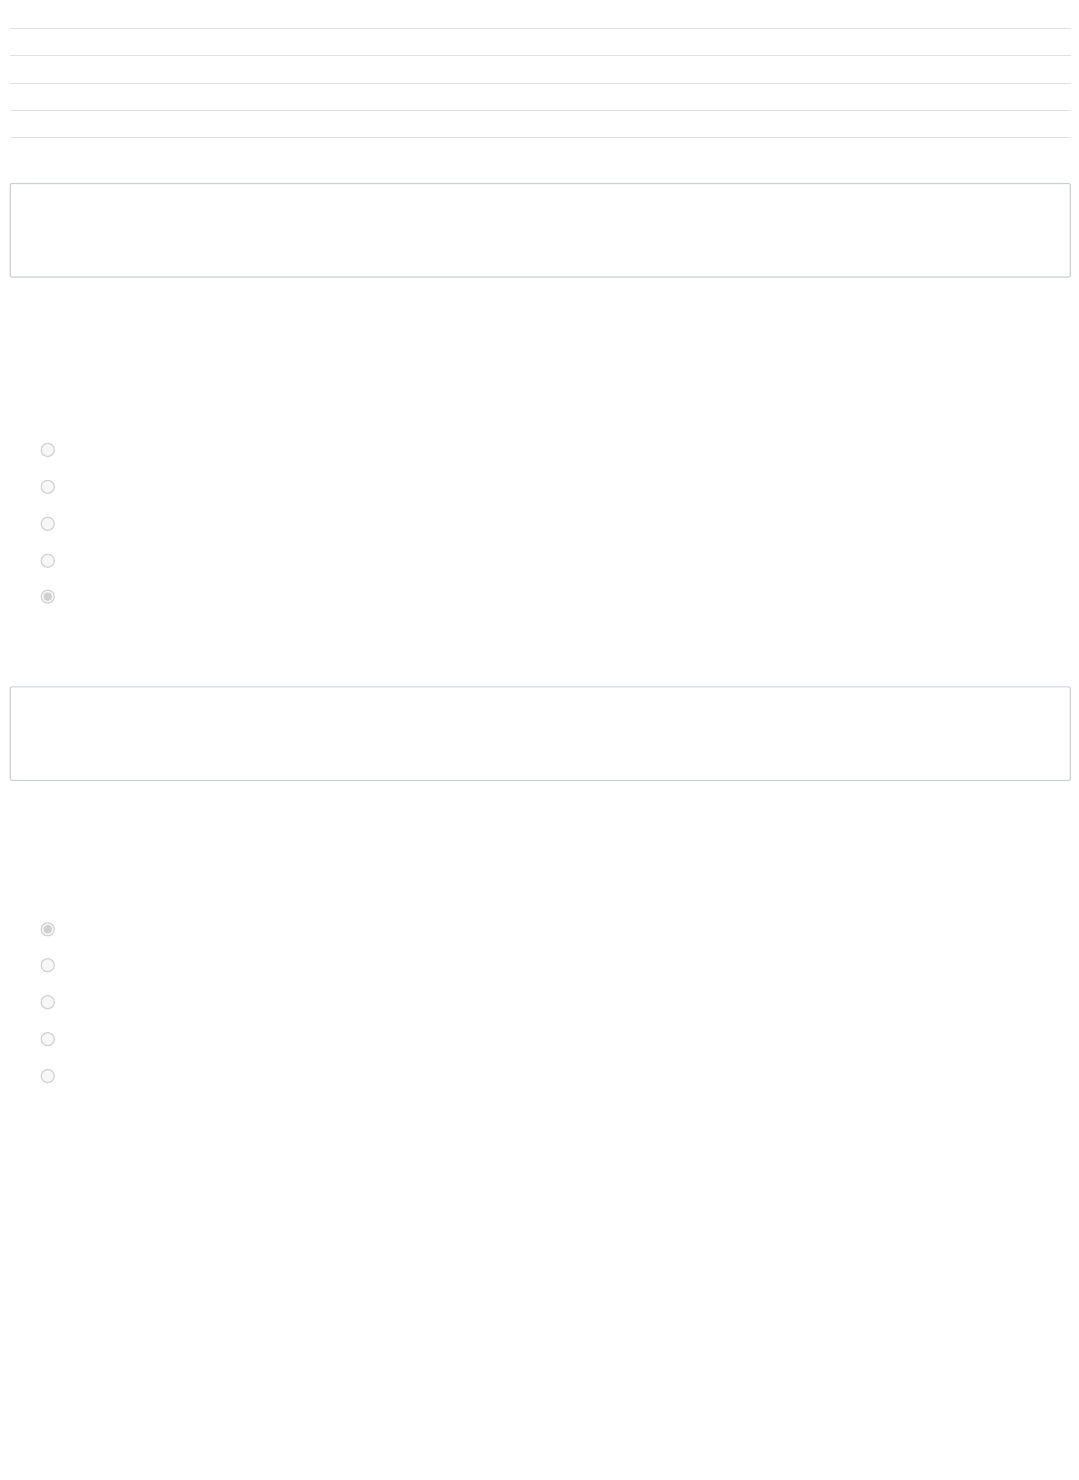Viewport: 1079px width, 1480px height.
Task: Select the first radio option in upper group
Action: coord(47,450)
